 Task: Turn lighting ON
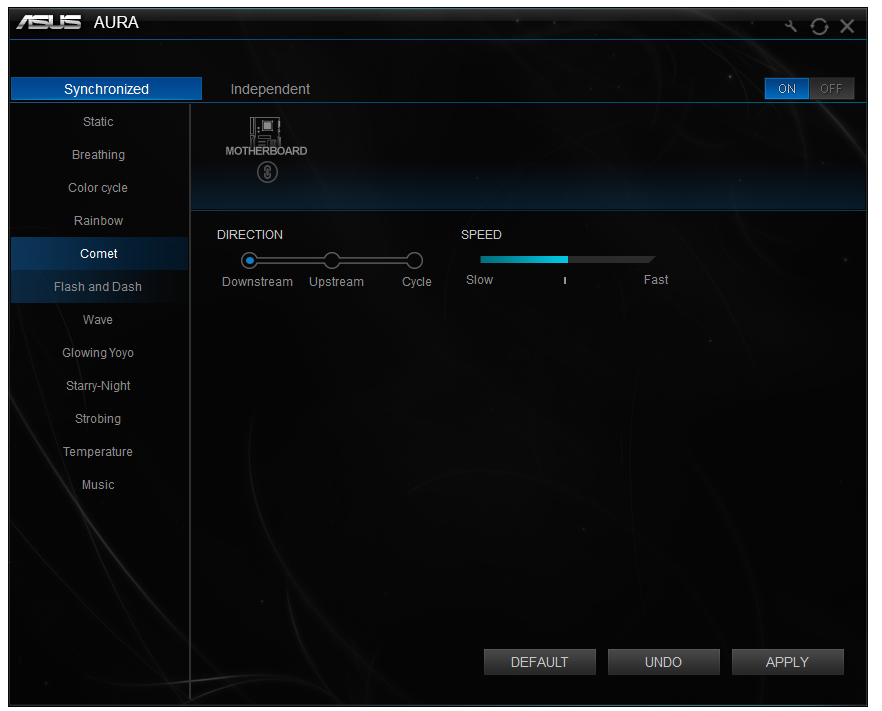[x=786, y=88]
